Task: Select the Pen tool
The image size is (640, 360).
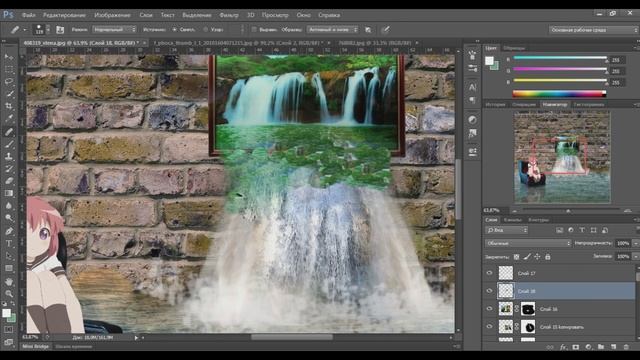Action: click(9, 231)
